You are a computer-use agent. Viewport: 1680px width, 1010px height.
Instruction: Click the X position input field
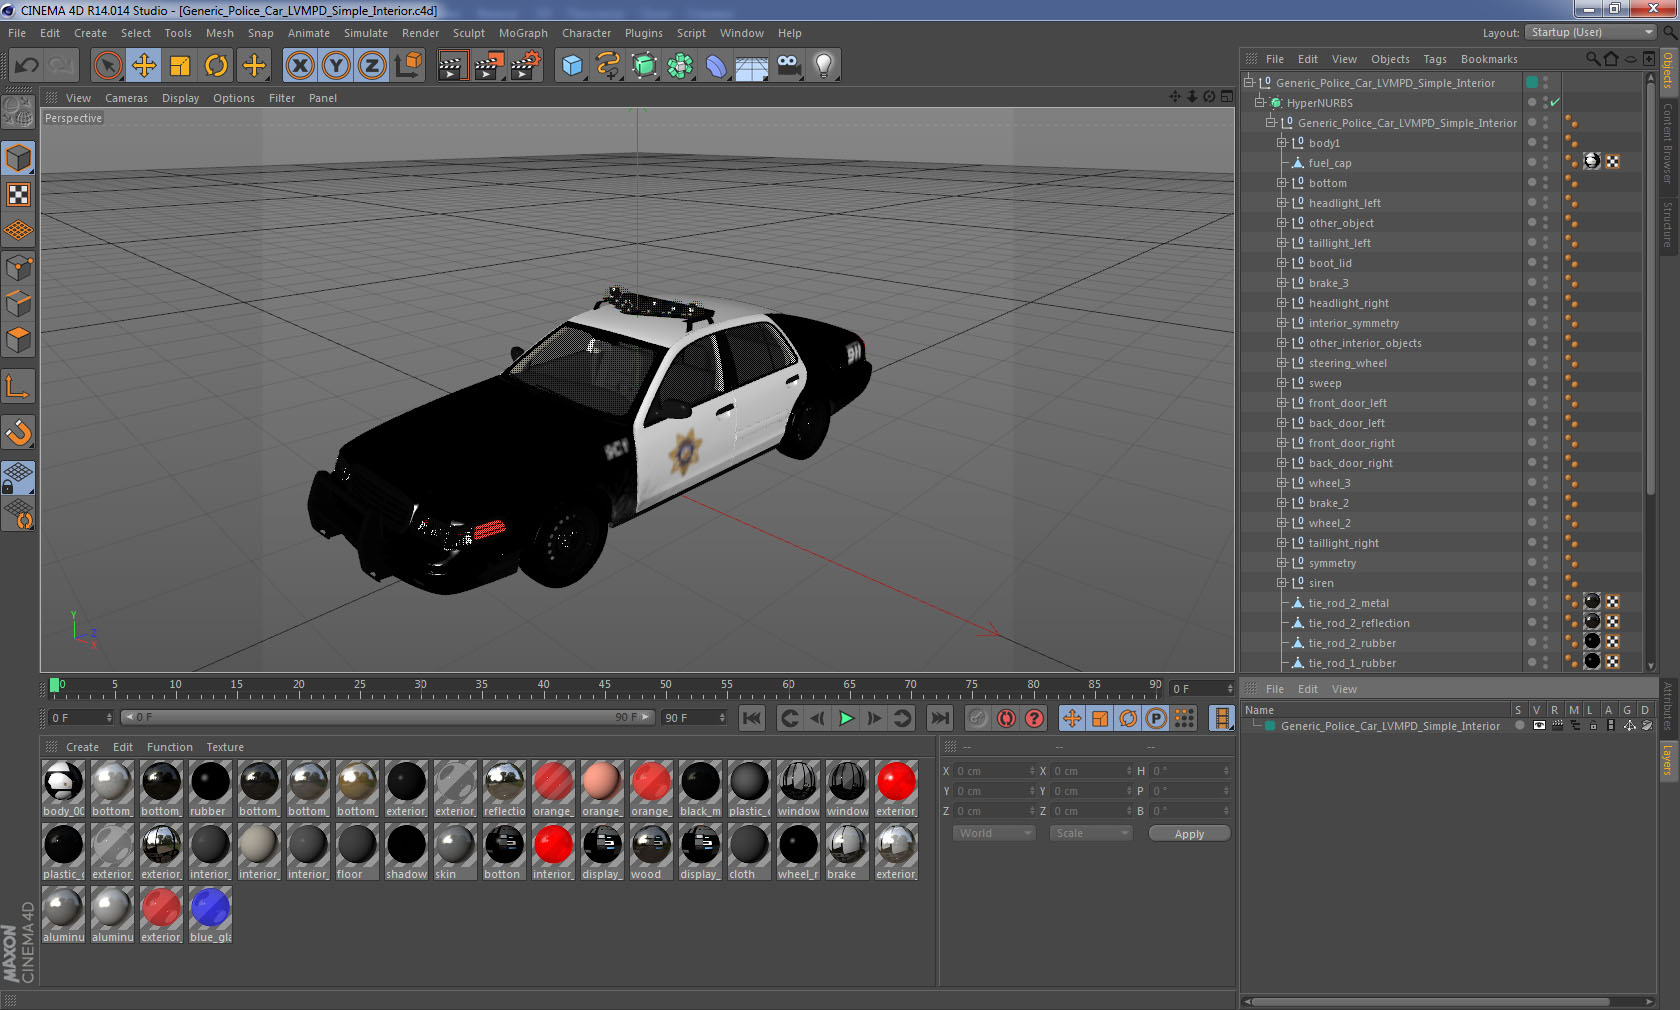(x=994, y=771)
